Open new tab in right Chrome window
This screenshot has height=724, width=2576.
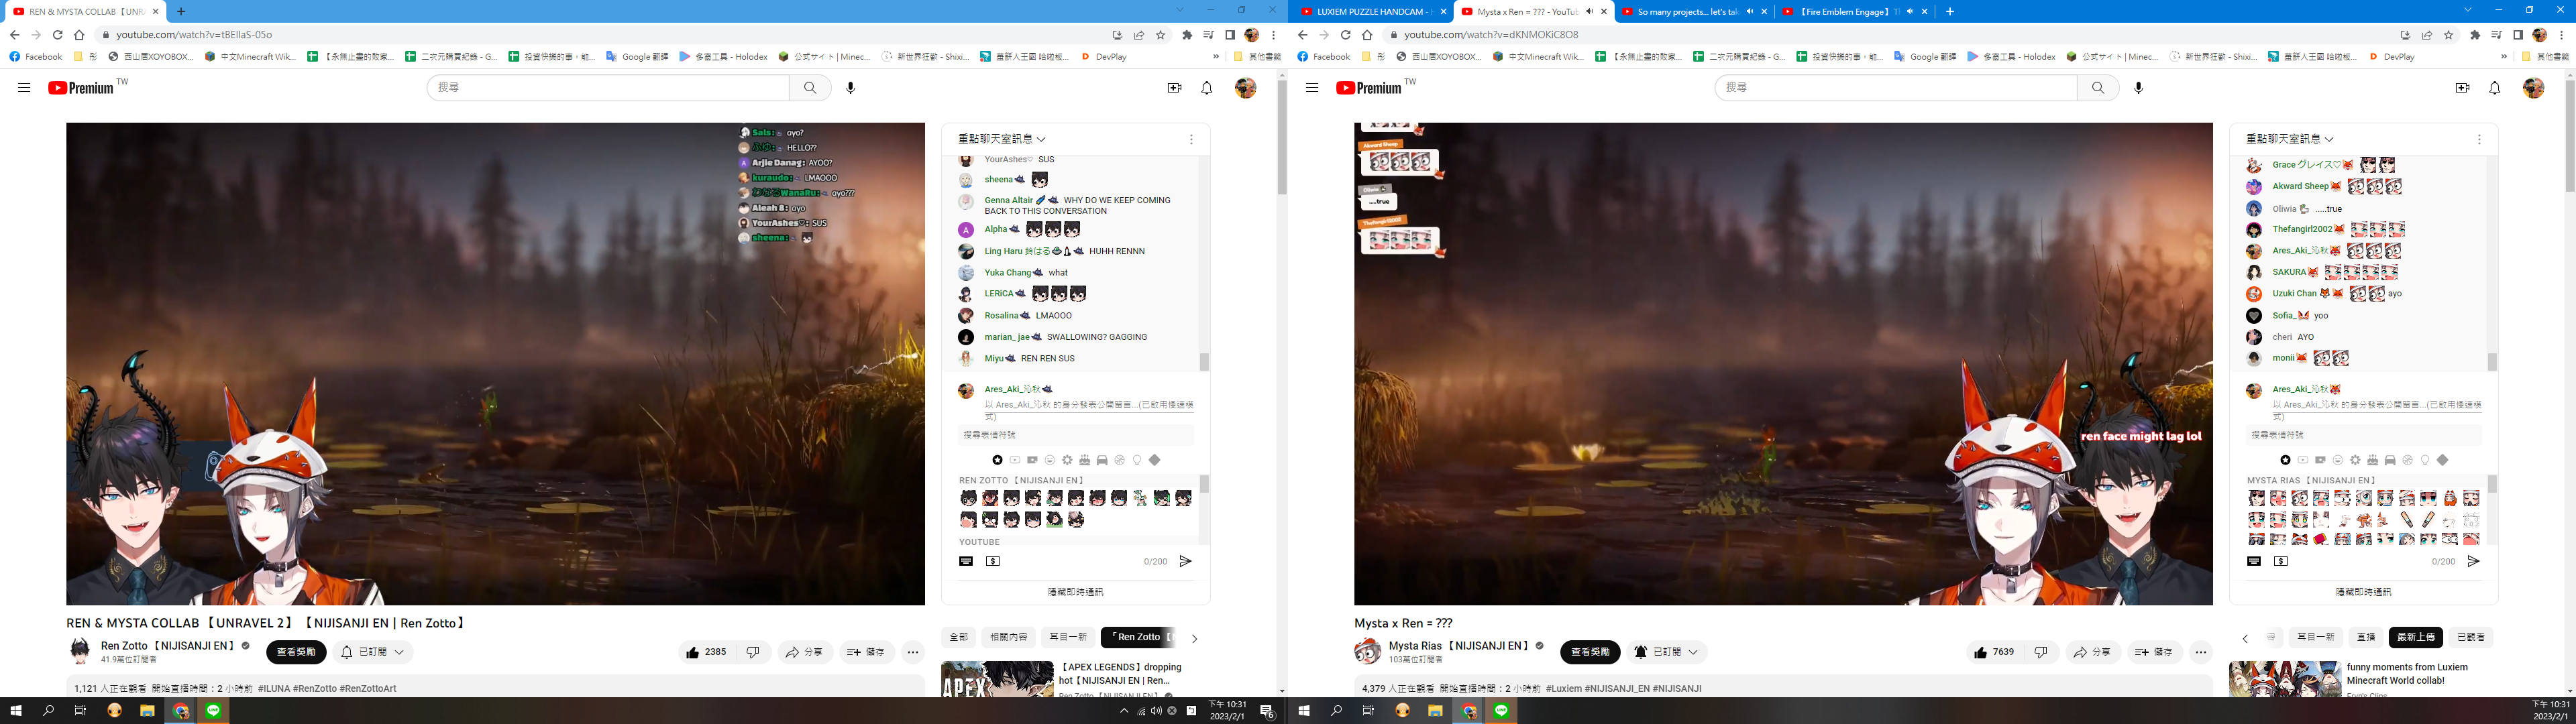pyautogui.click(x=1949, y=11)
